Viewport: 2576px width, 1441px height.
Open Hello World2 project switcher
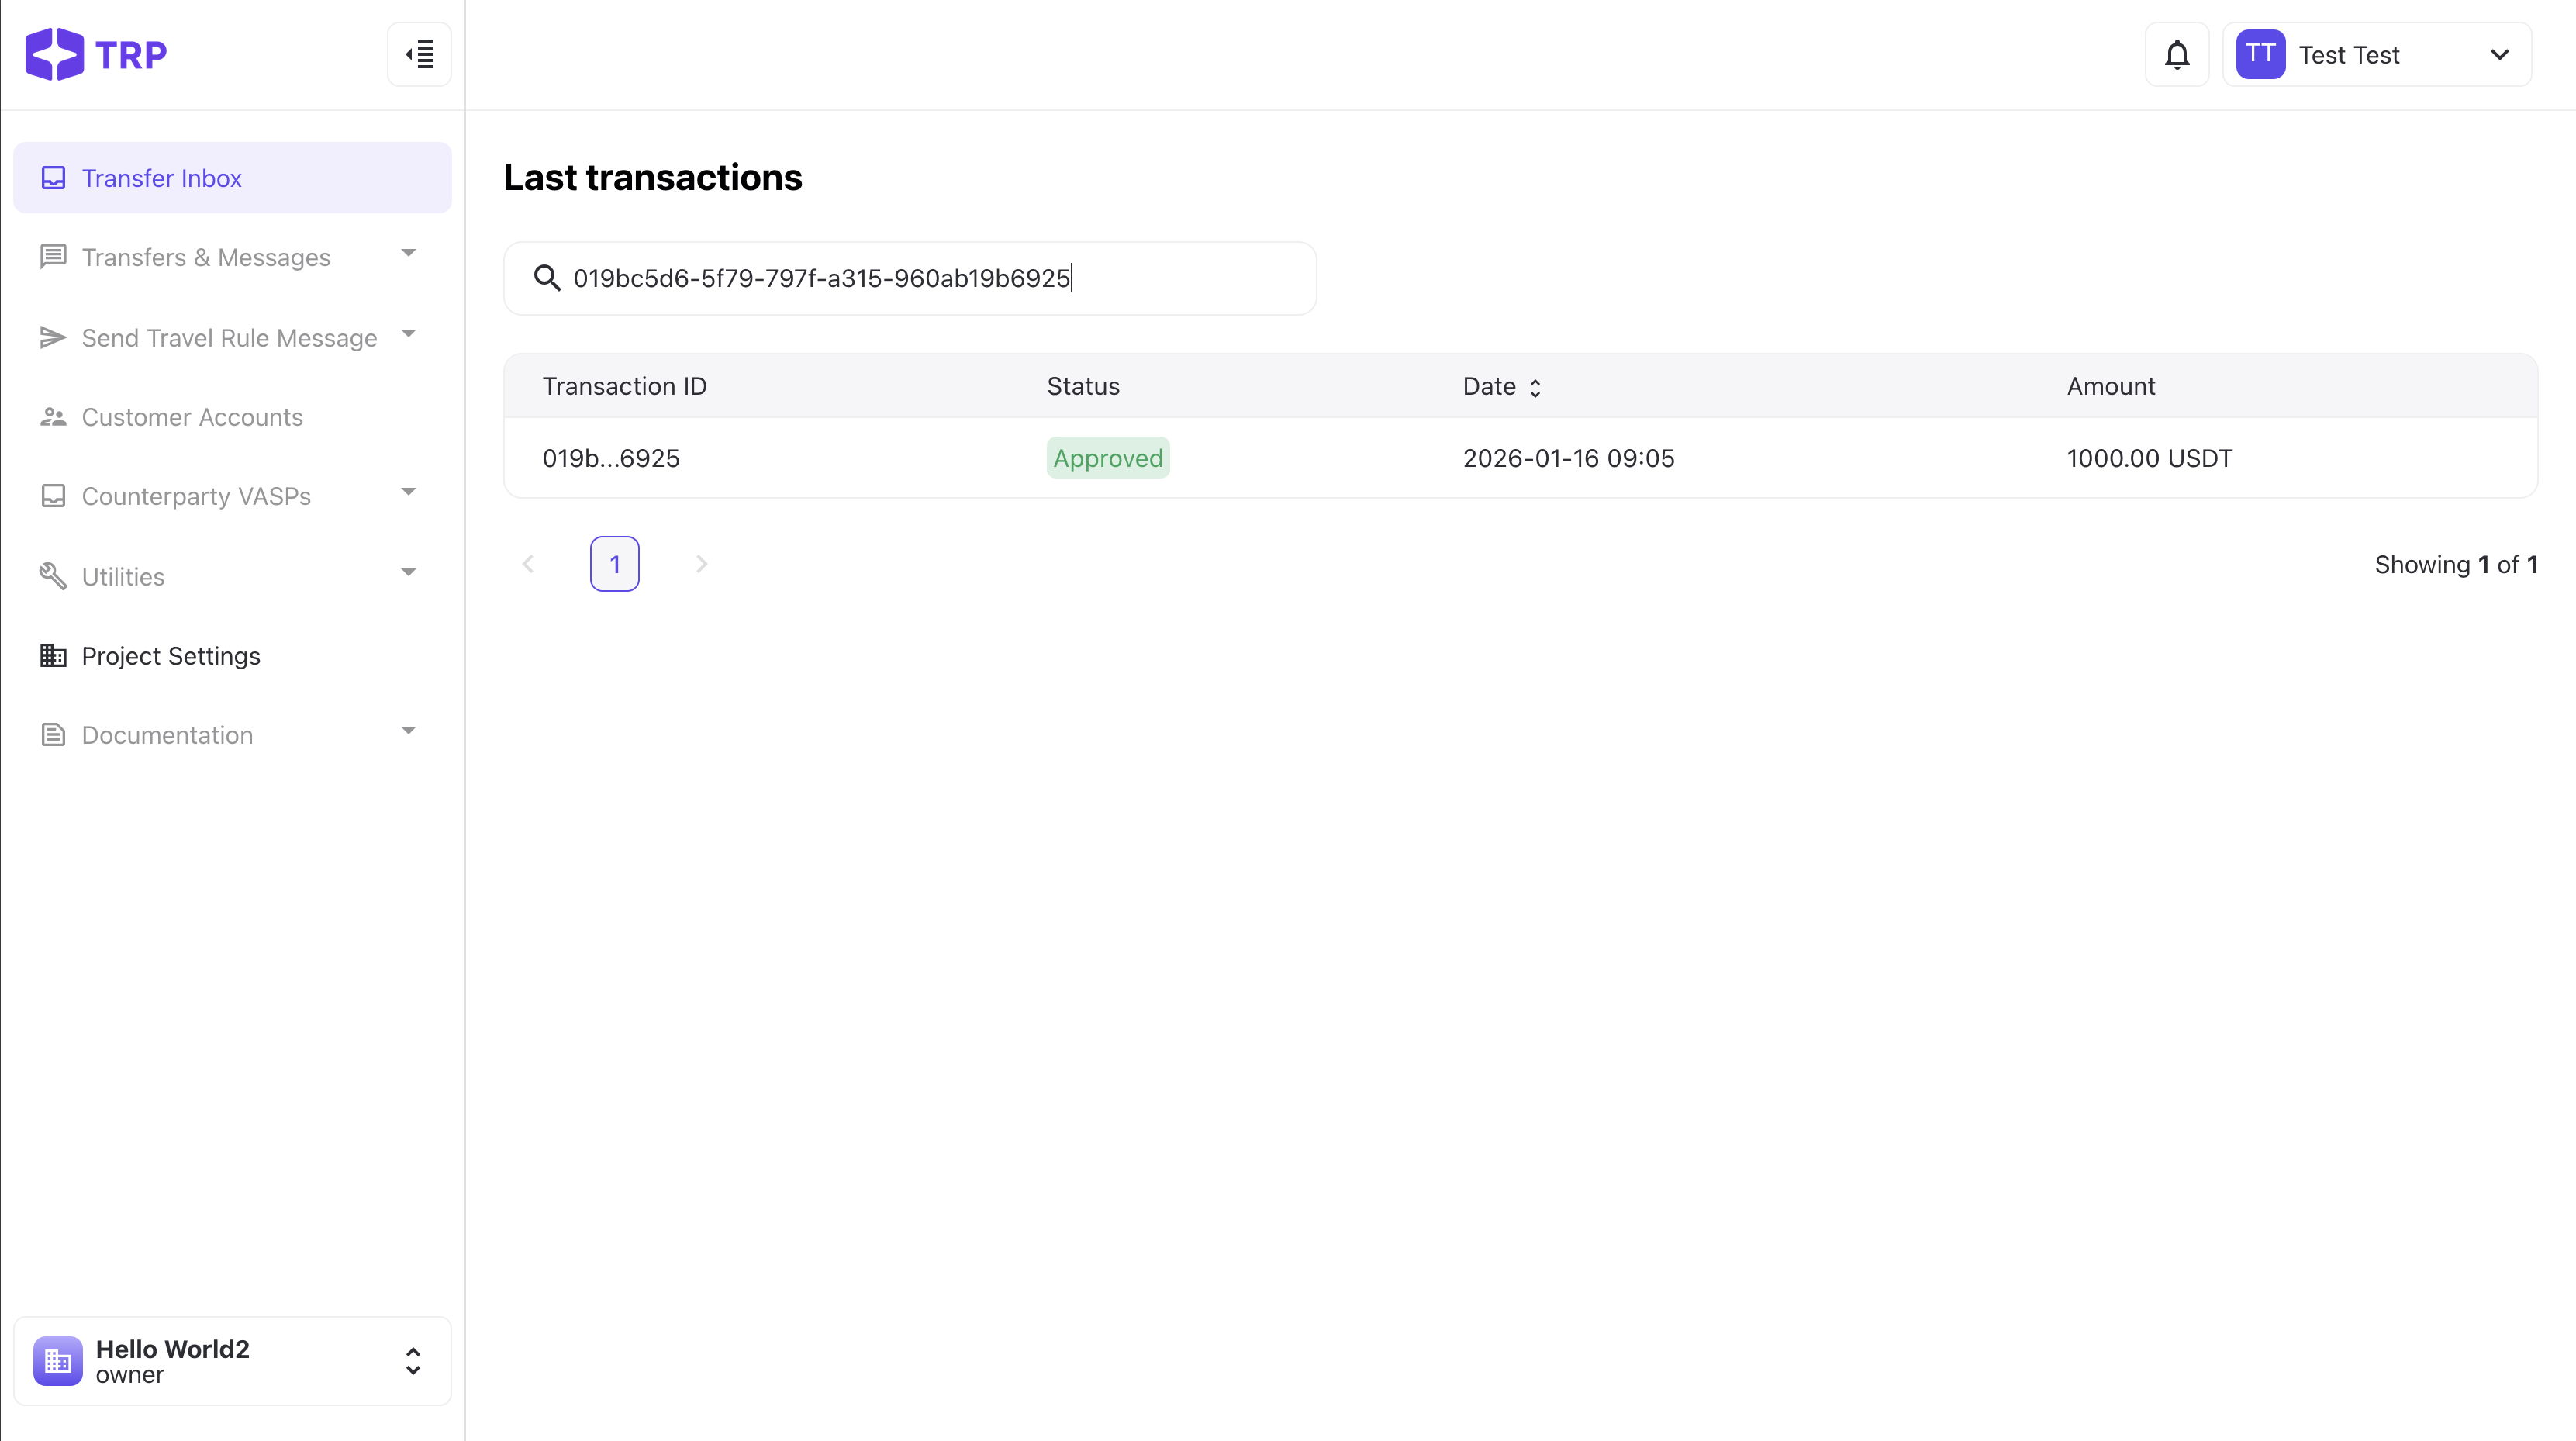(412, 1361)
